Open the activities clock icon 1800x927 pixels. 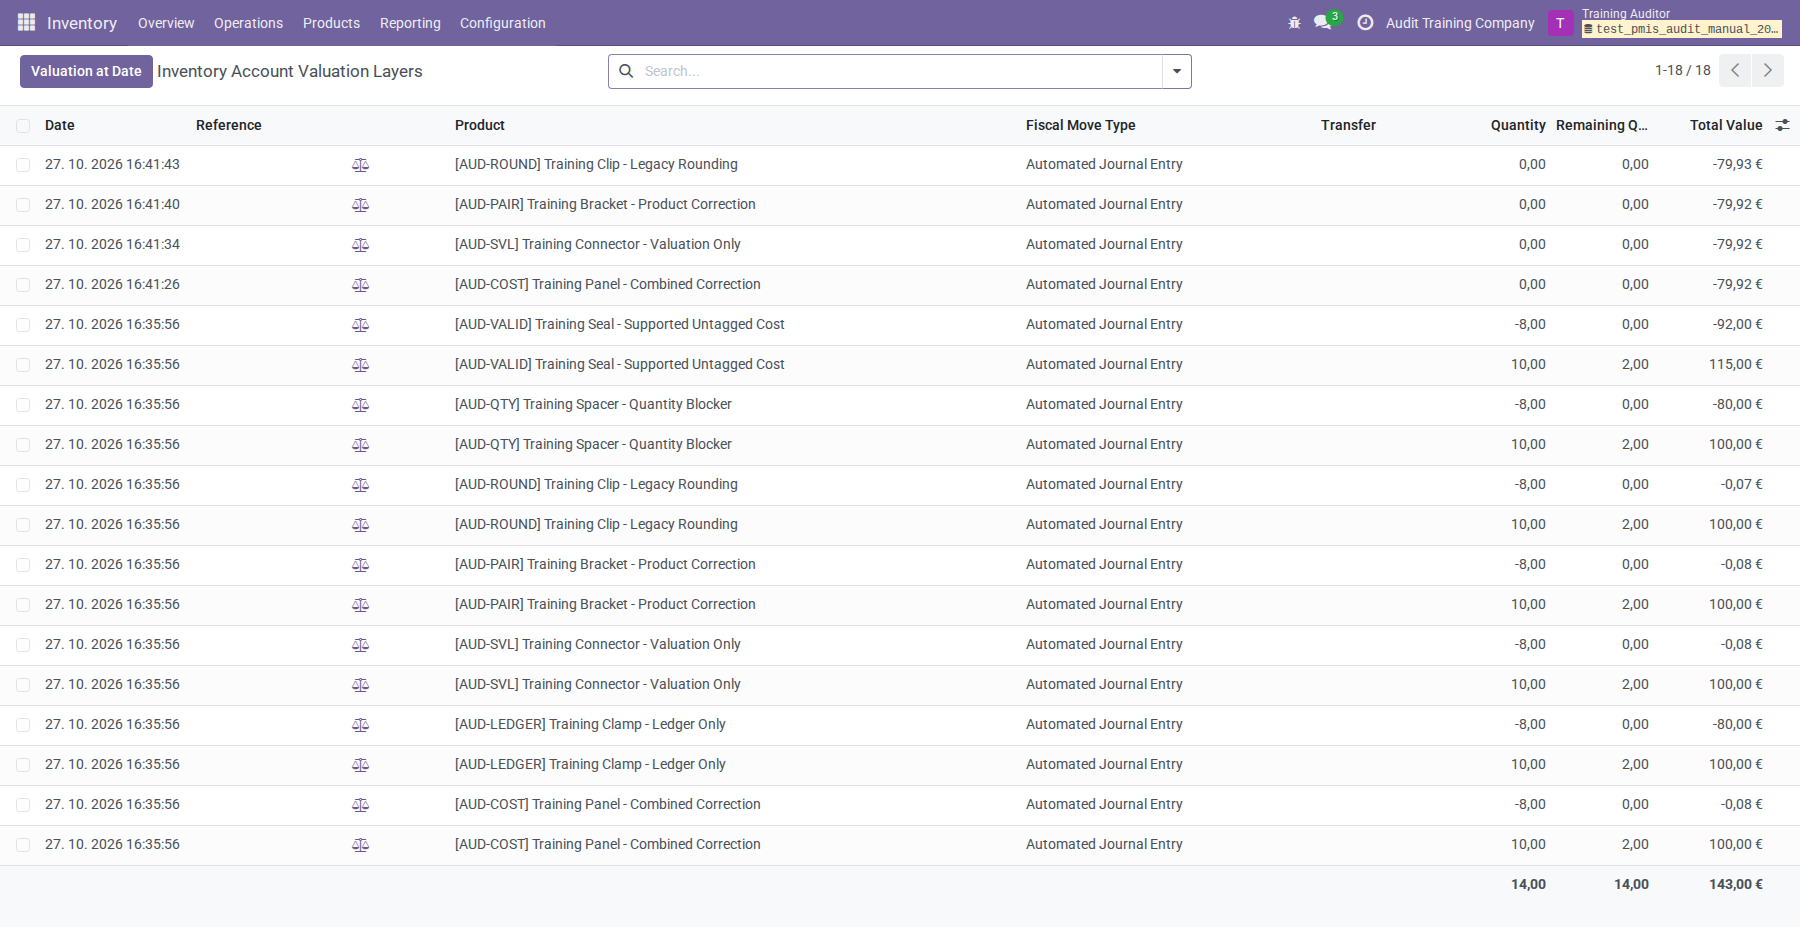coord(1365,22)
